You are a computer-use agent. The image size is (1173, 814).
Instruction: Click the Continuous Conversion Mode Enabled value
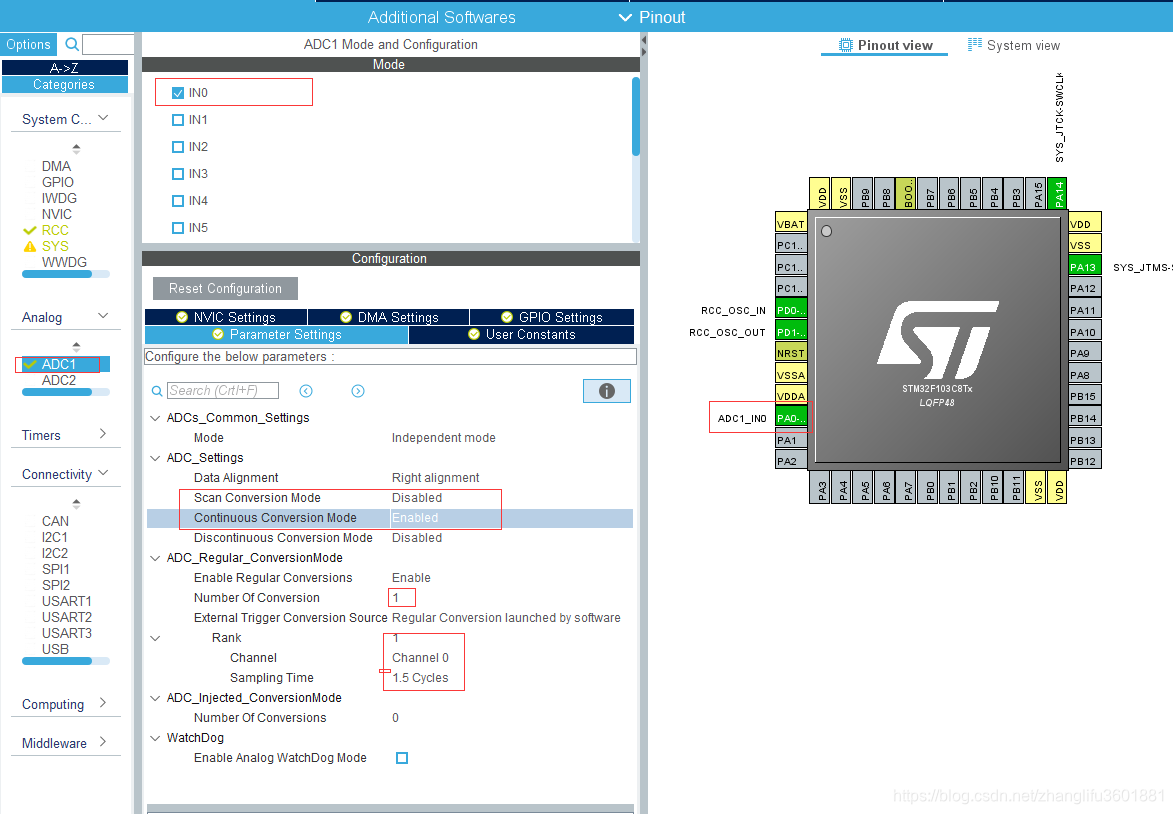pyautogui.click(x=415, y=518)
